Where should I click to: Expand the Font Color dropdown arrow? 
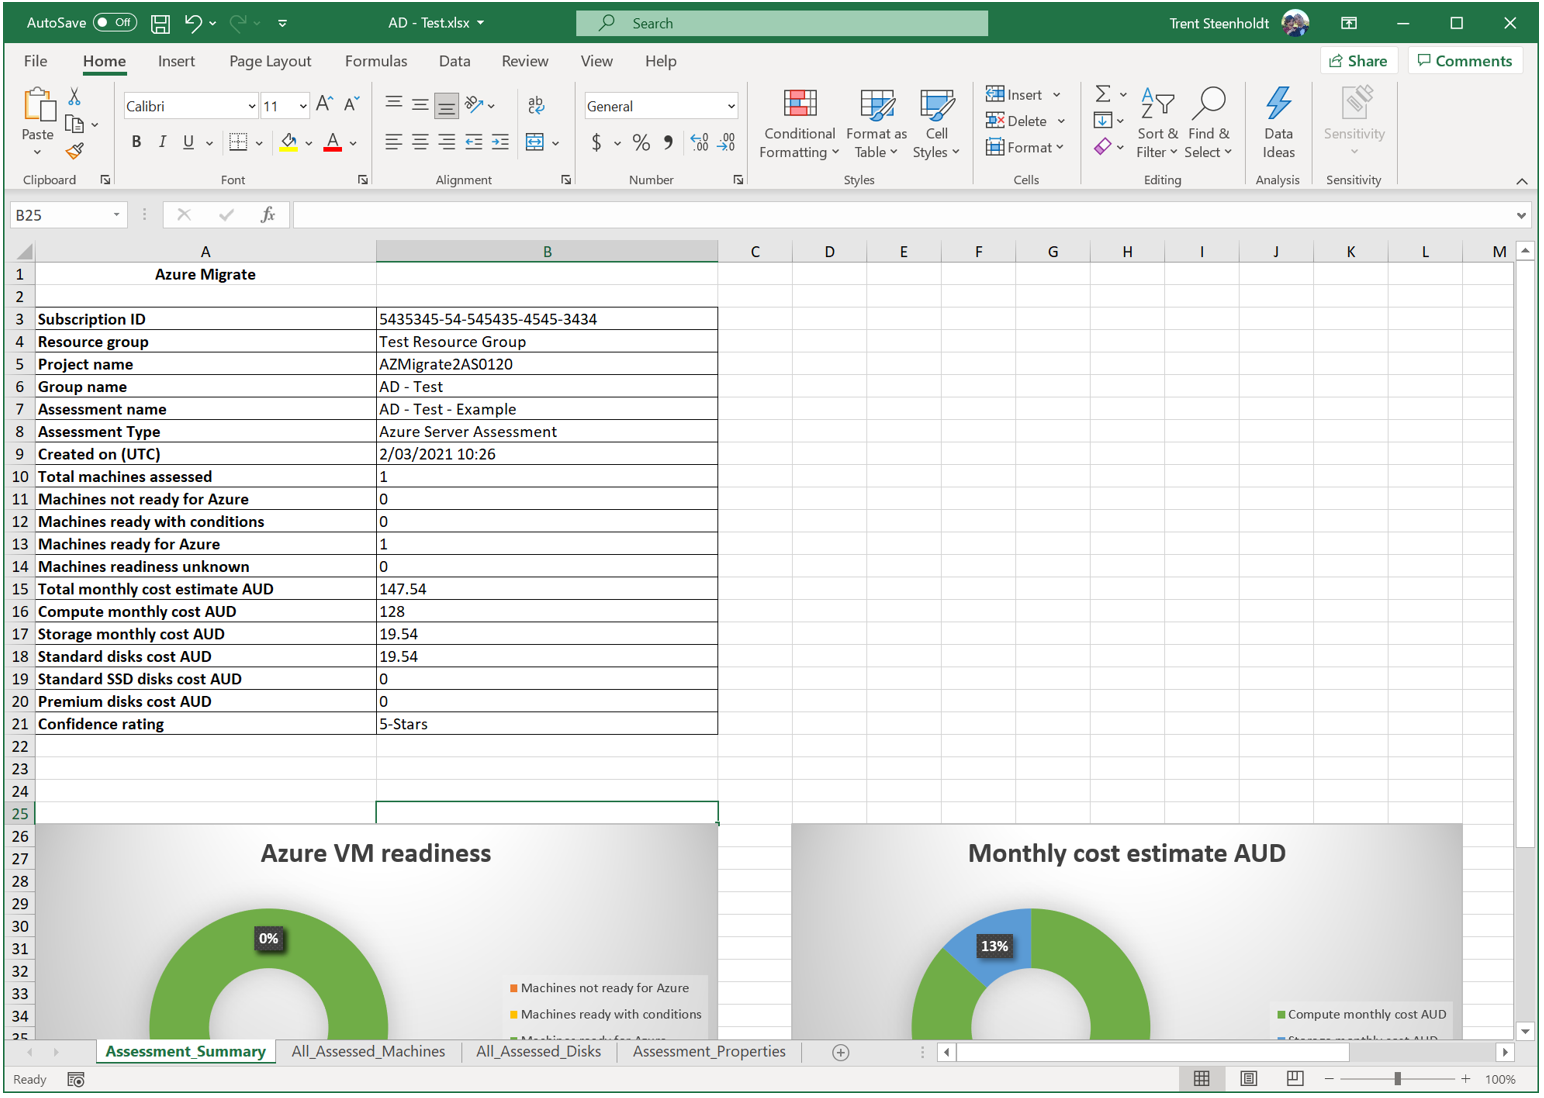353,143
